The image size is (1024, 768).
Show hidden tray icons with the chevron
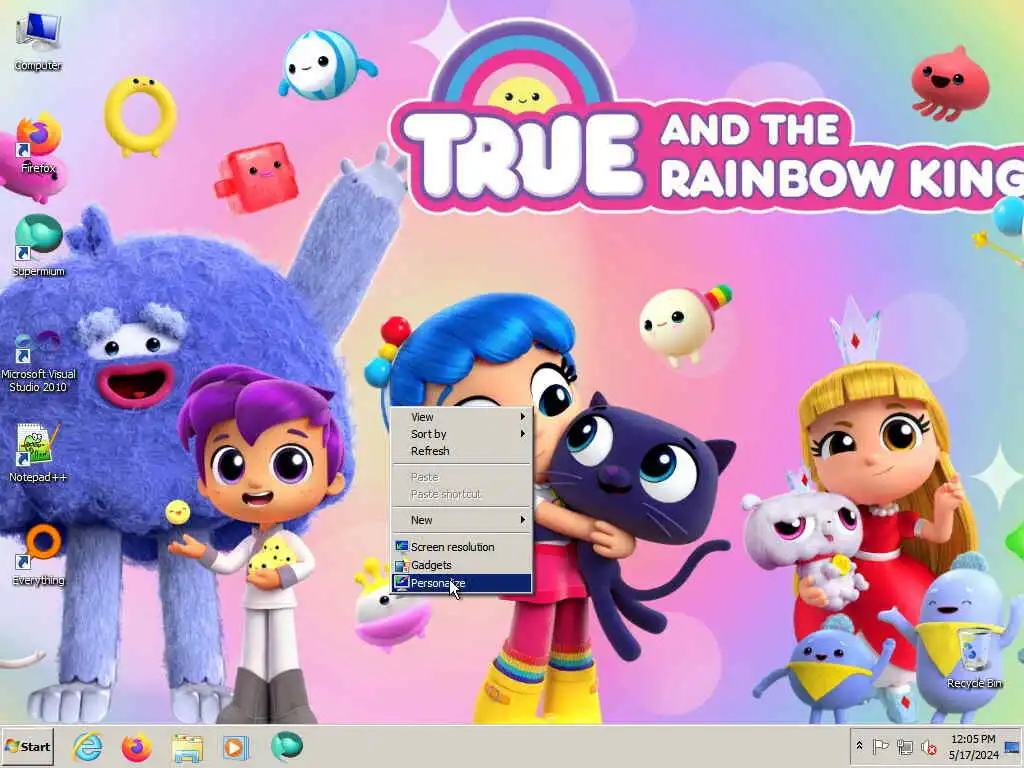click(859, 746)
